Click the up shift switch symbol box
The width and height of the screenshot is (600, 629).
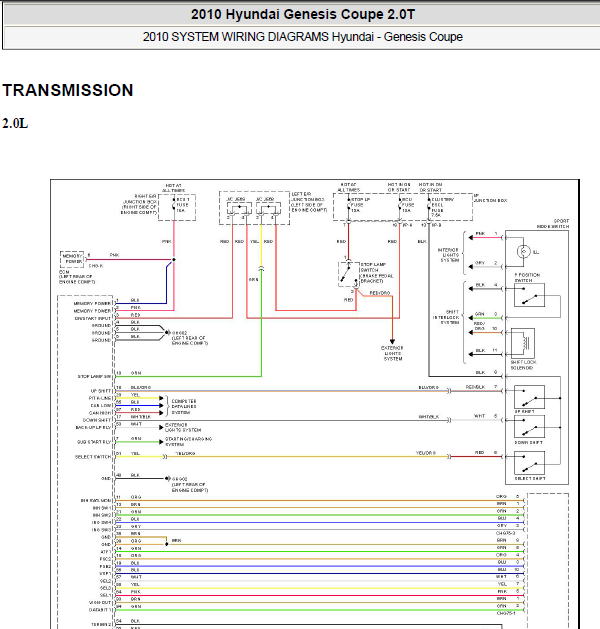tap(529, 397)
